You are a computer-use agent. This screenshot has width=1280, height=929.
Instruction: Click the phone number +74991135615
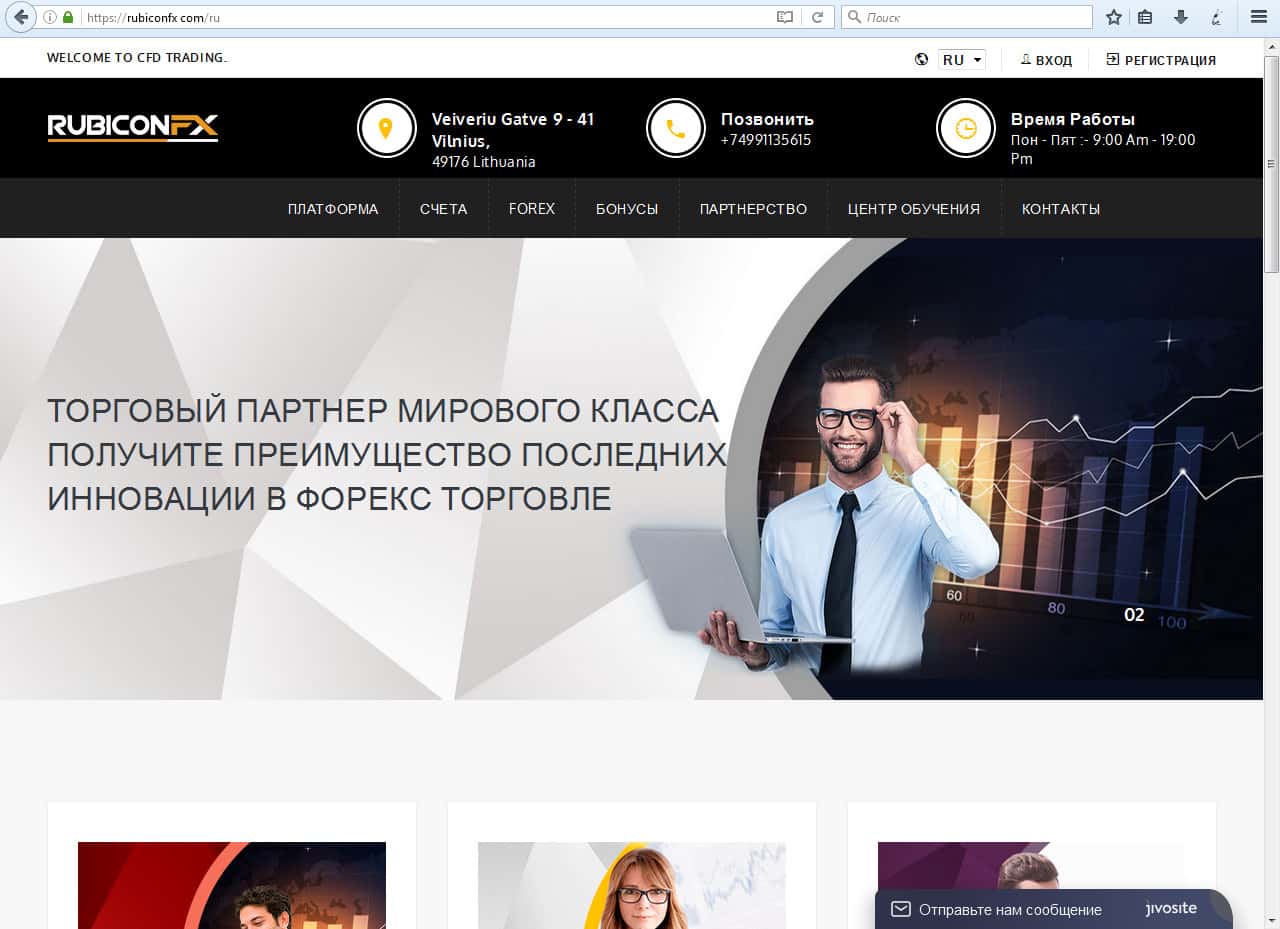pyautogui.click(x=766, y=140)
